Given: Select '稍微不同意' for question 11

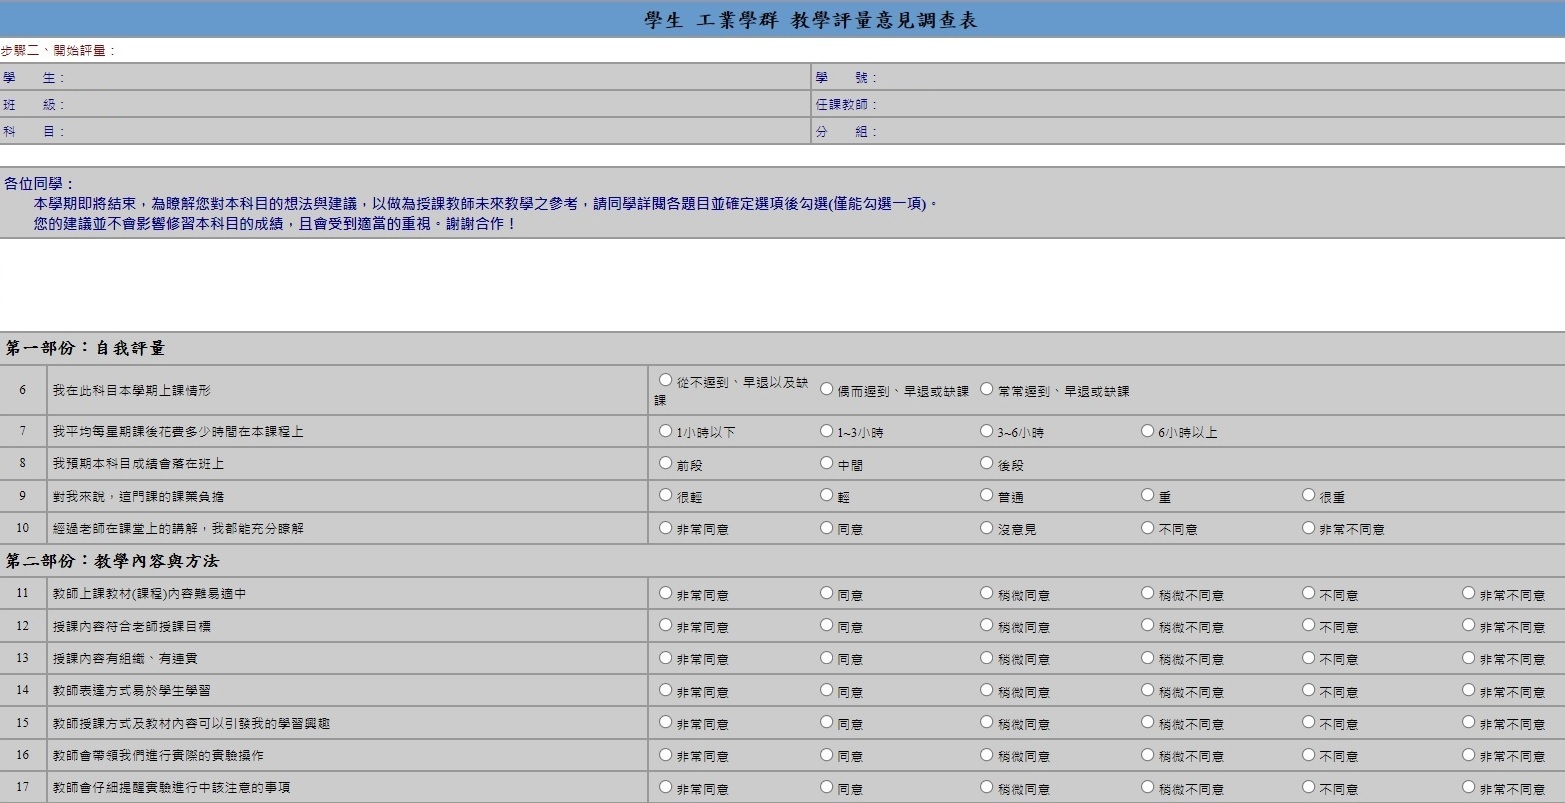Looking at the screenshot, I should click(x=1148, y=593).
